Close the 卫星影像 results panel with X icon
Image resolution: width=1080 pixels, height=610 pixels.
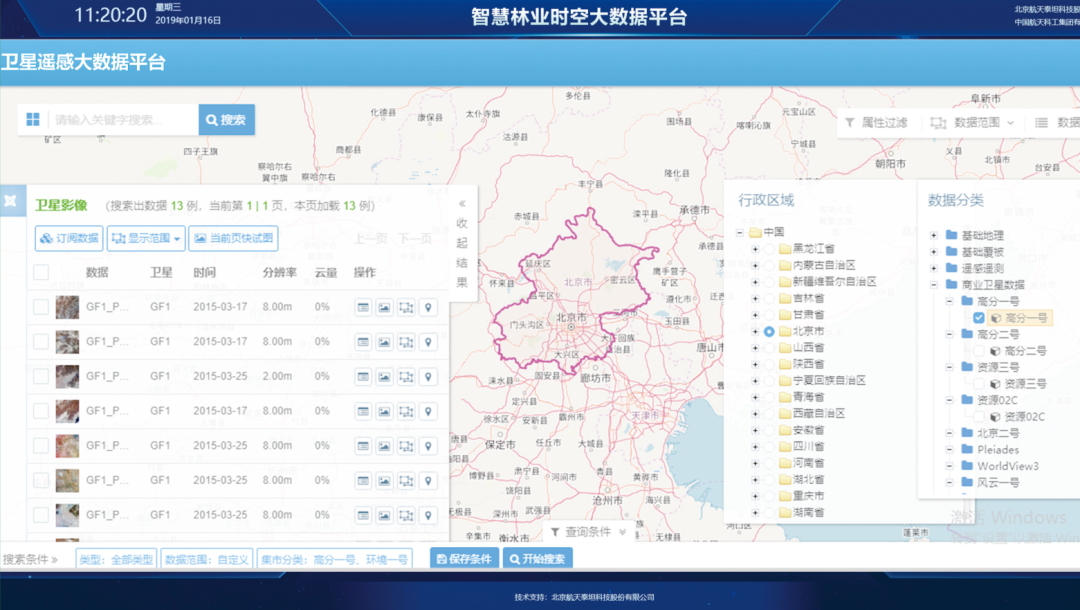10,201
